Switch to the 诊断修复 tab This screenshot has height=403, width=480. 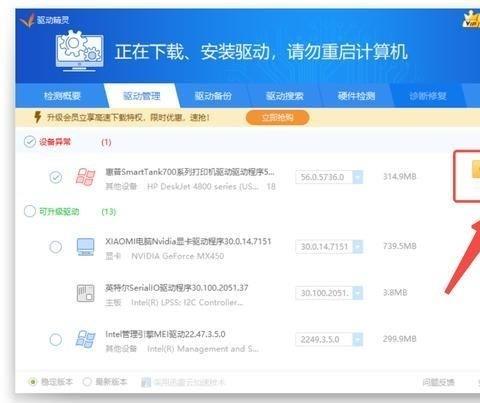click(x=428, y=96)
